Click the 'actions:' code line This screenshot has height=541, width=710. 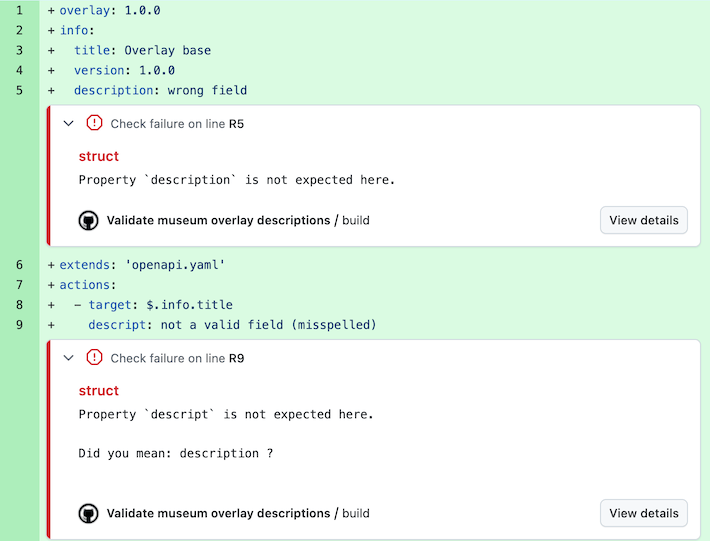click(x=88, y=284)
